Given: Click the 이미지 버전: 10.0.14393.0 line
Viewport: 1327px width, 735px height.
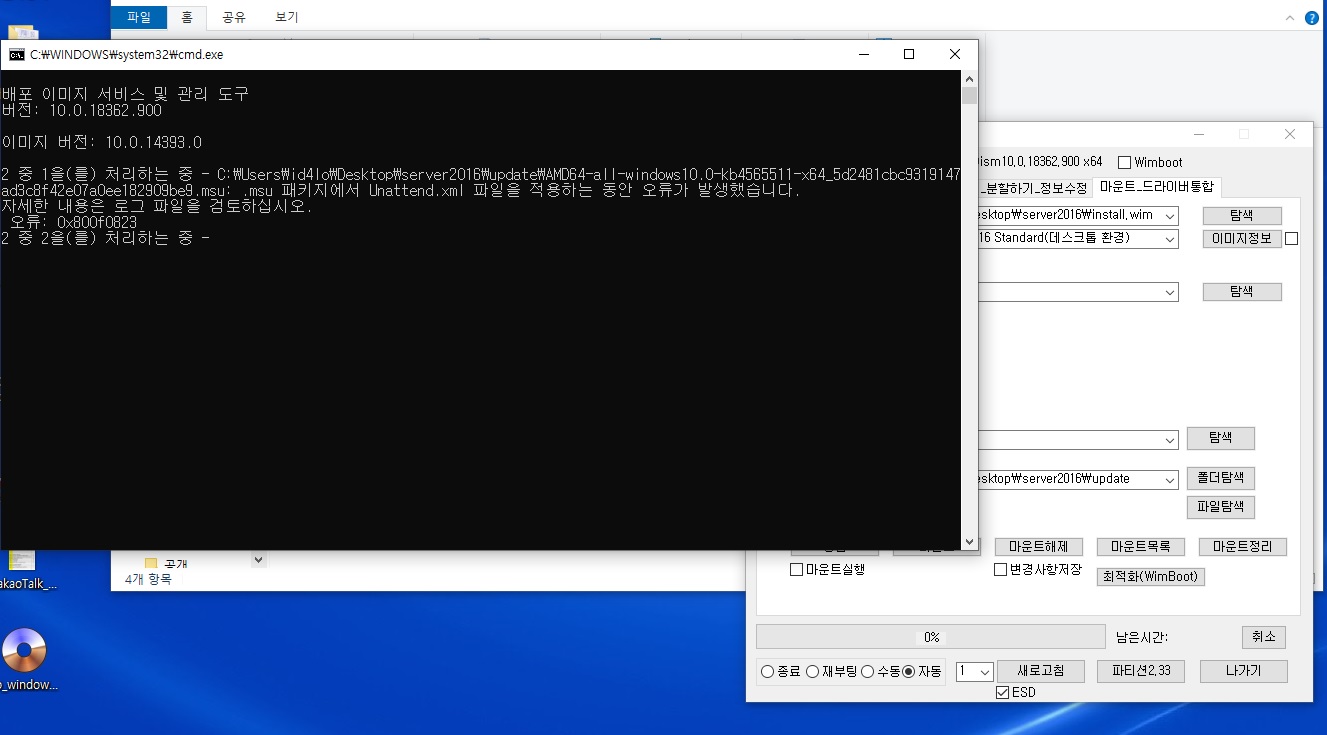Looking at the screenshot, I should pyautogui.click(x=102, y=142).
